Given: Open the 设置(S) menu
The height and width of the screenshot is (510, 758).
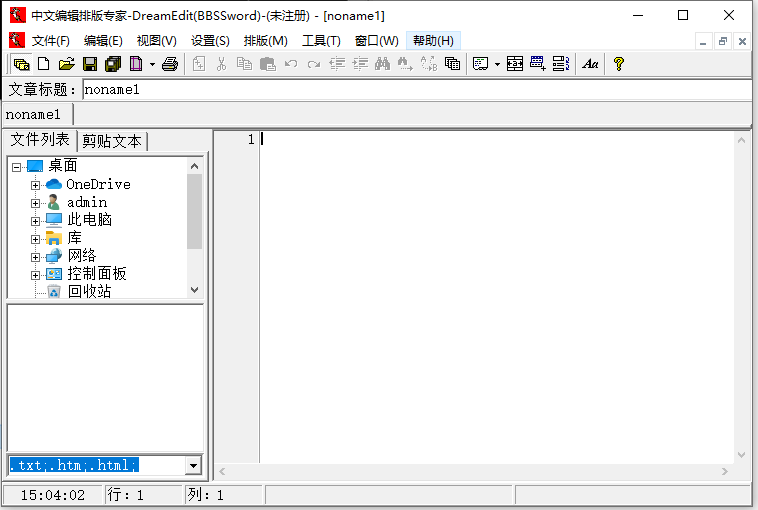Looking at the screenshot, I should tap(210, 41).
